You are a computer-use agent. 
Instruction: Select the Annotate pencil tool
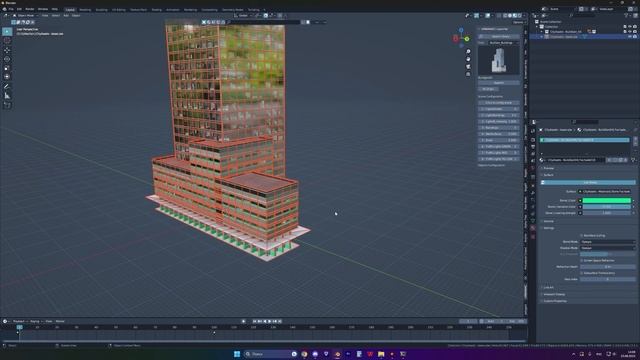click(7, 87)
